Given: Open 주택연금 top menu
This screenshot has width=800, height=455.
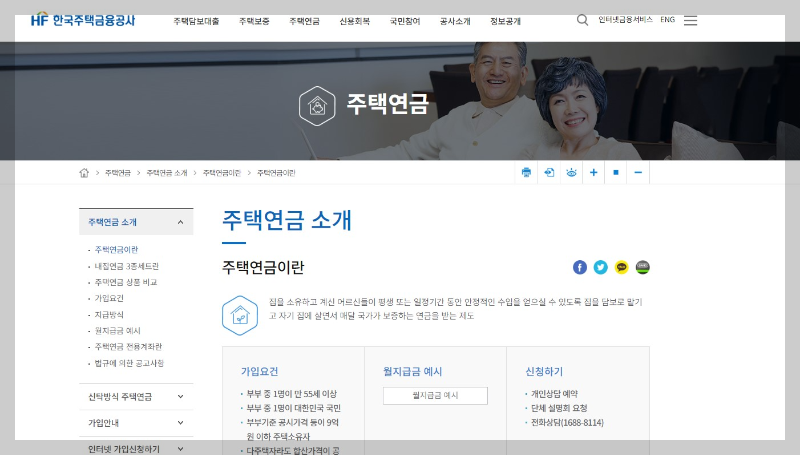Looking at the screenshot, I should click(305, 21).
